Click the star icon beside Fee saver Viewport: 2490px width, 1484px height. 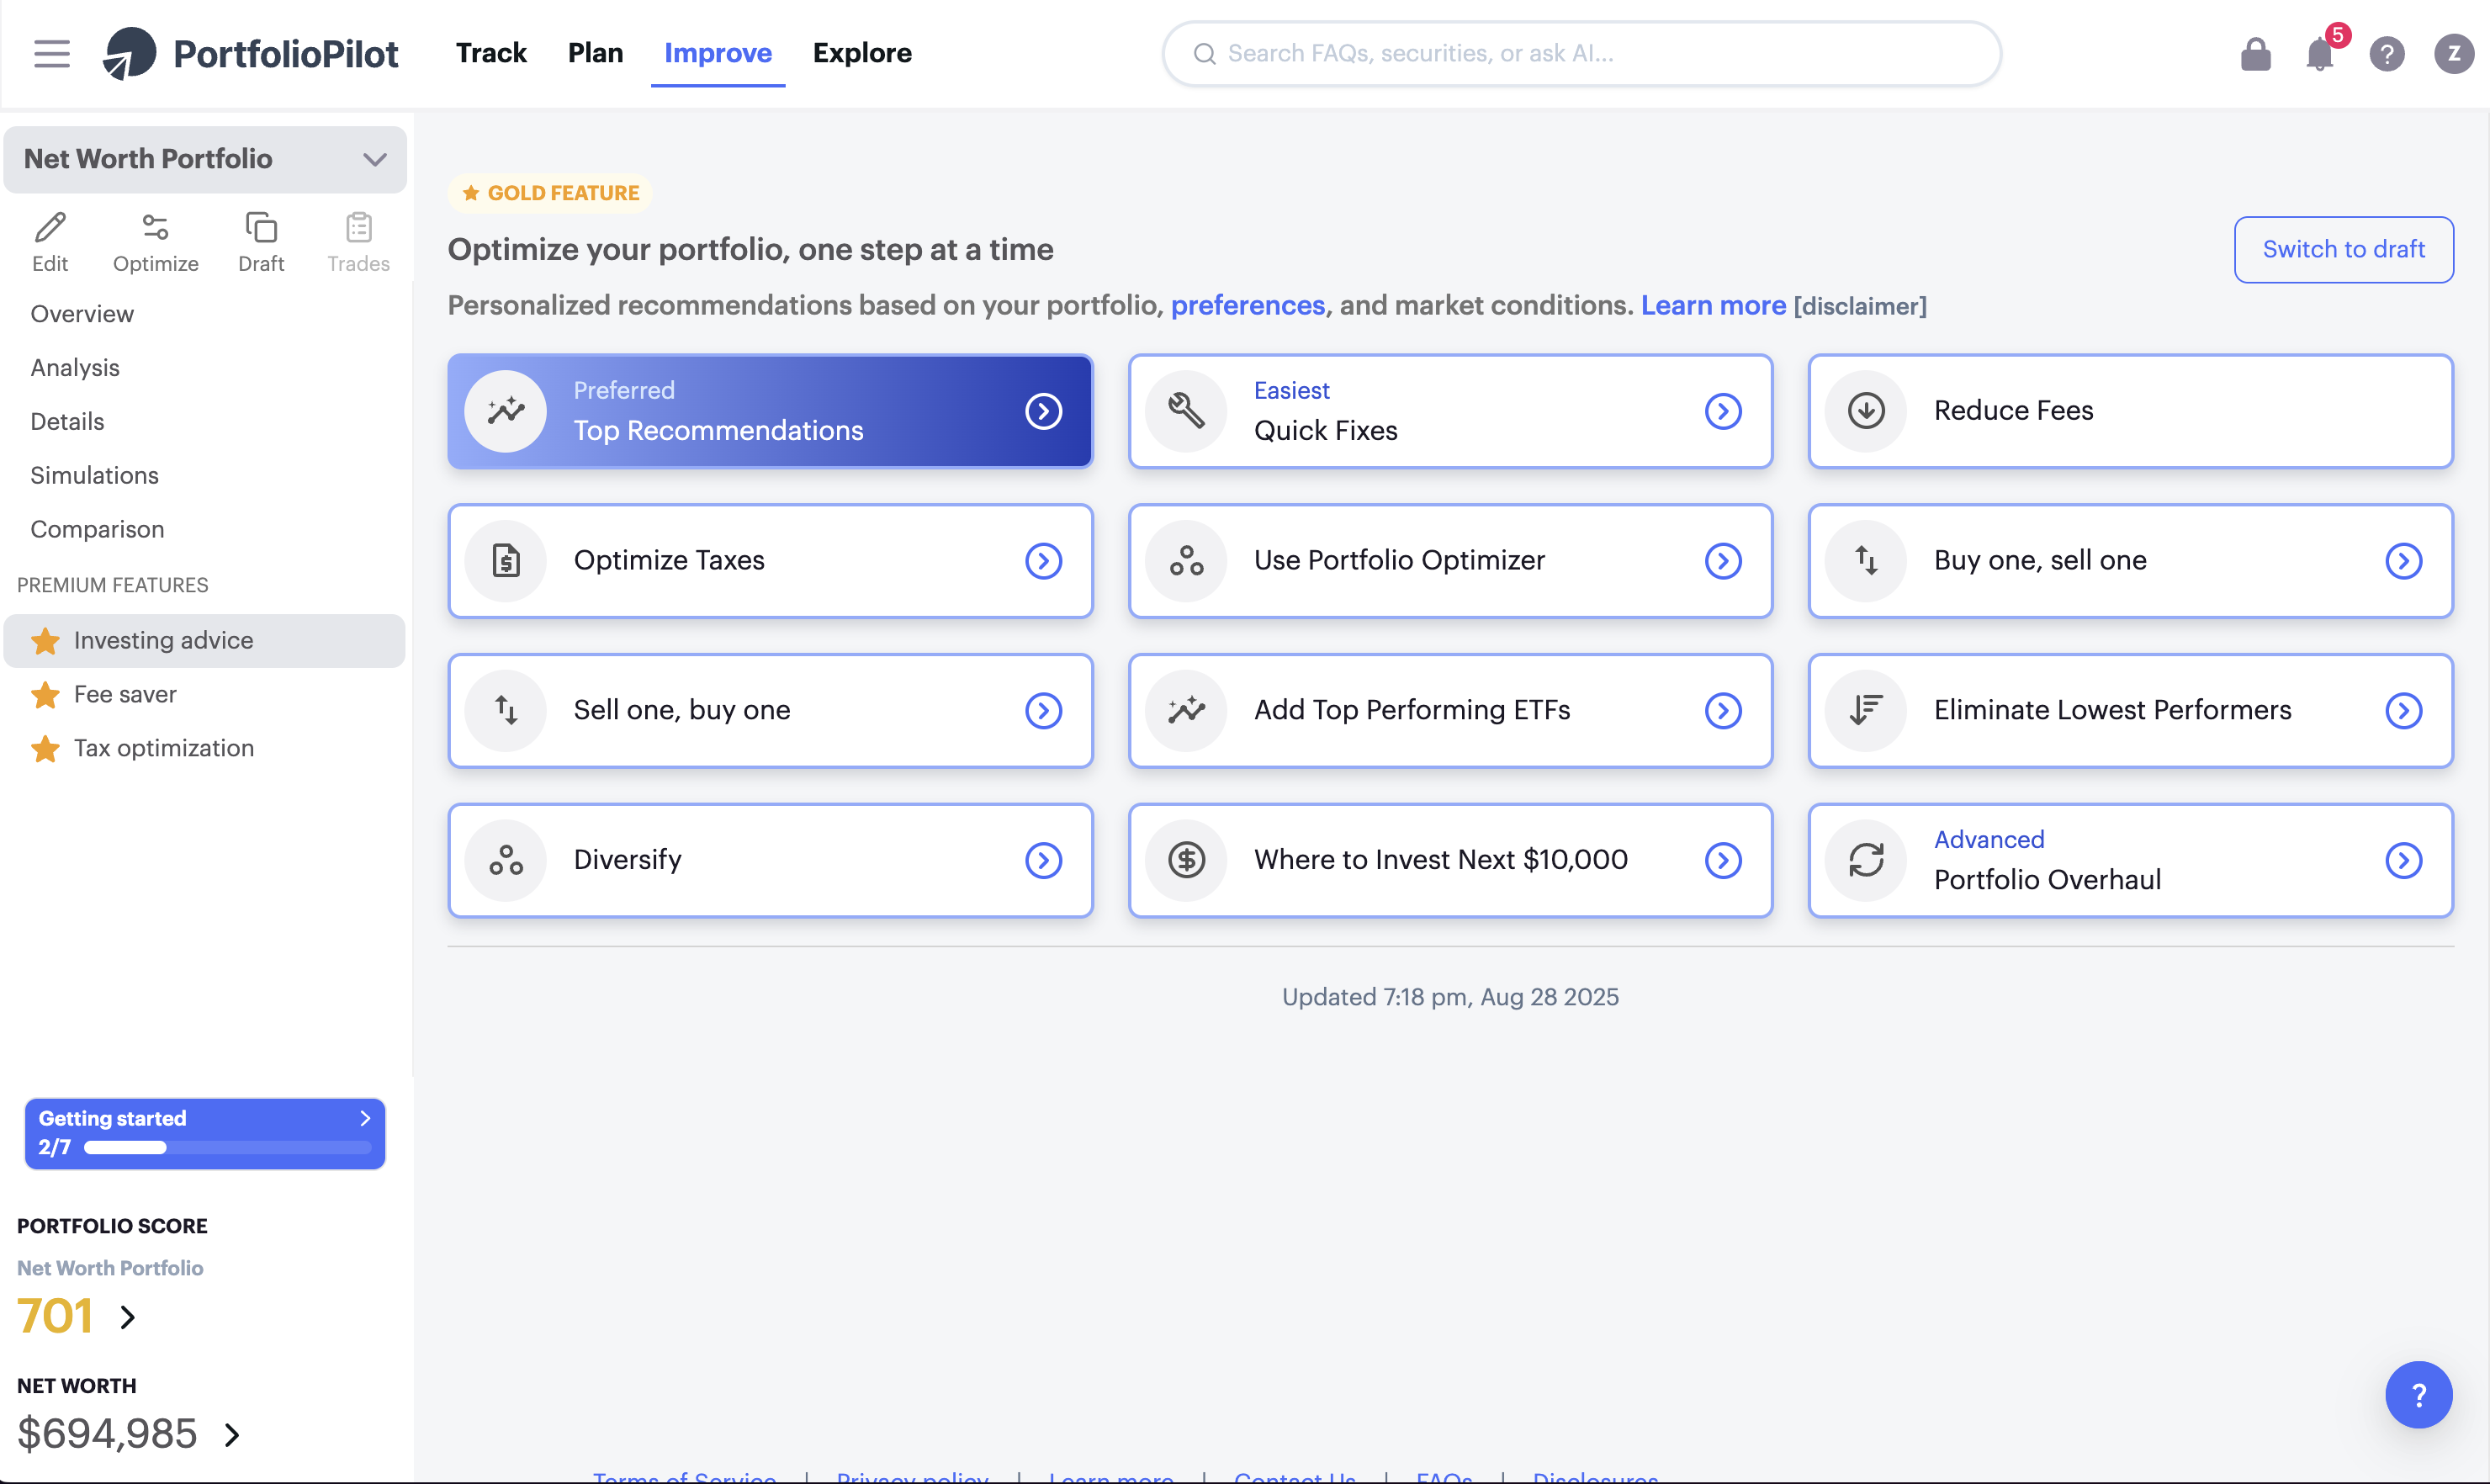pyautogui.click(x=45, y=695)
